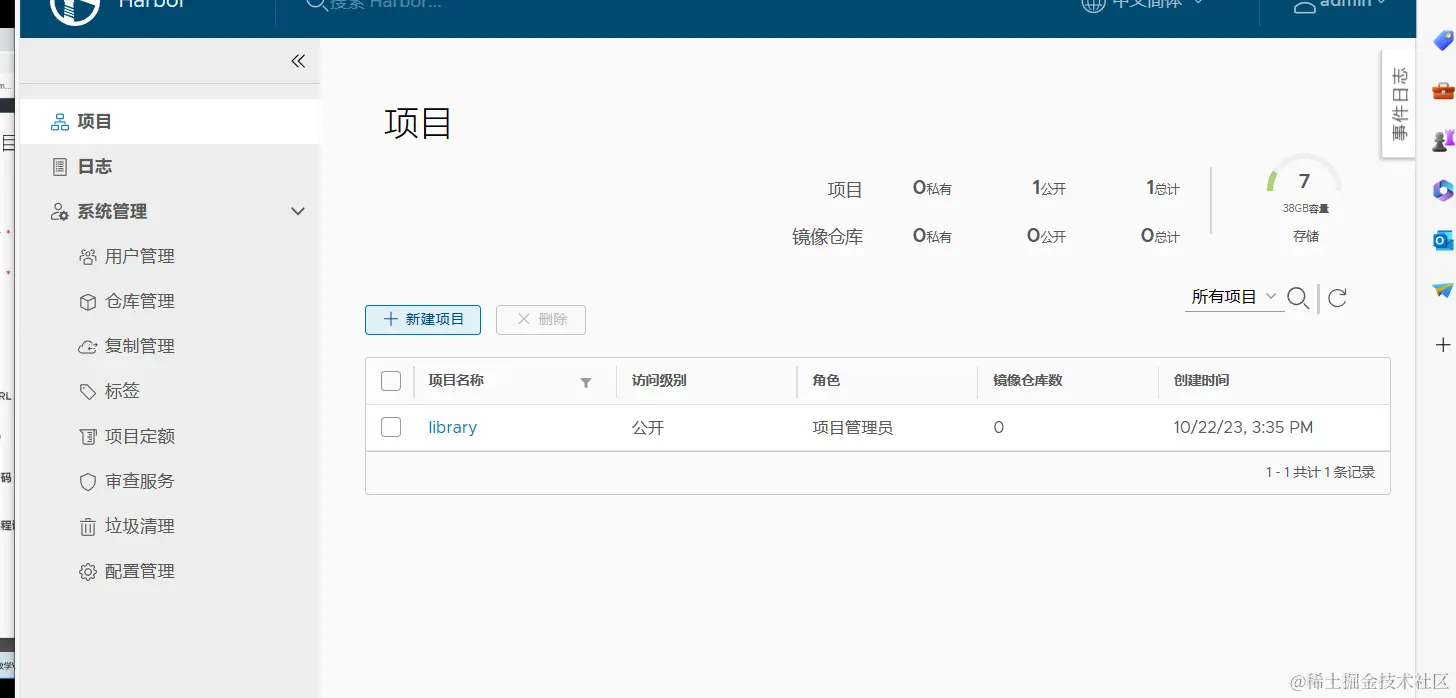
Task: Sort by 访问级别 column header
Action: [659, 381]
